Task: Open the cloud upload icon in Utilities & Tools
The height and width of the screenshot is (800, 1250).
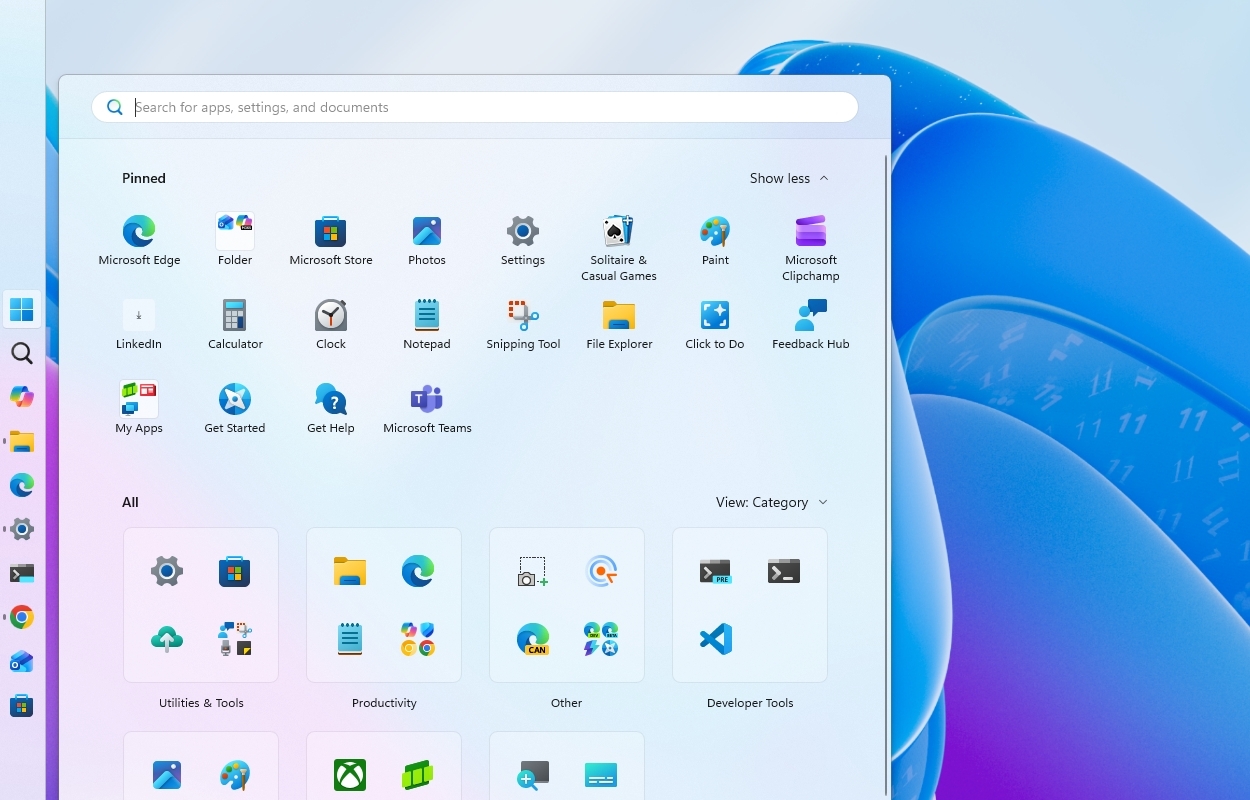Action: click(x=167, y=639)
